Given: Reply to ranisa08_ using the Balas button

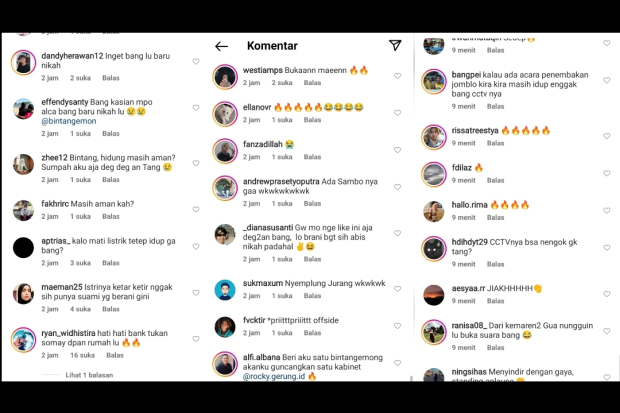Looking at the screenshot, I should pos(495,347).
